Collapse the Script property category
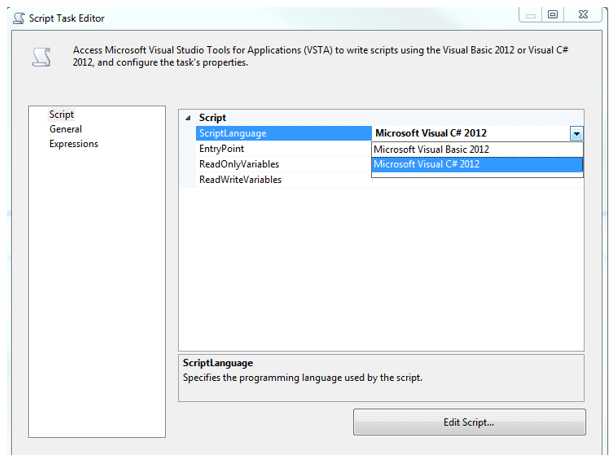611x456 pixels. 189,118
